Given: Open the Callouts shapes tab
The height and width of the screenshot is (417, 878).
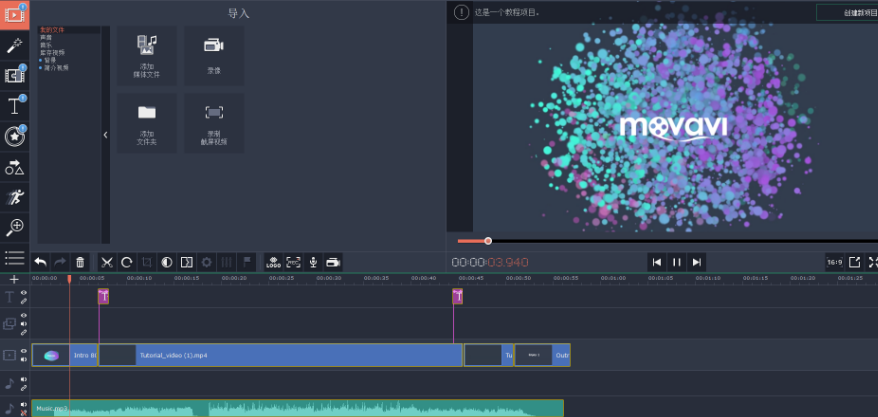Looking at the screenshot, I should [x=15, y=167].
